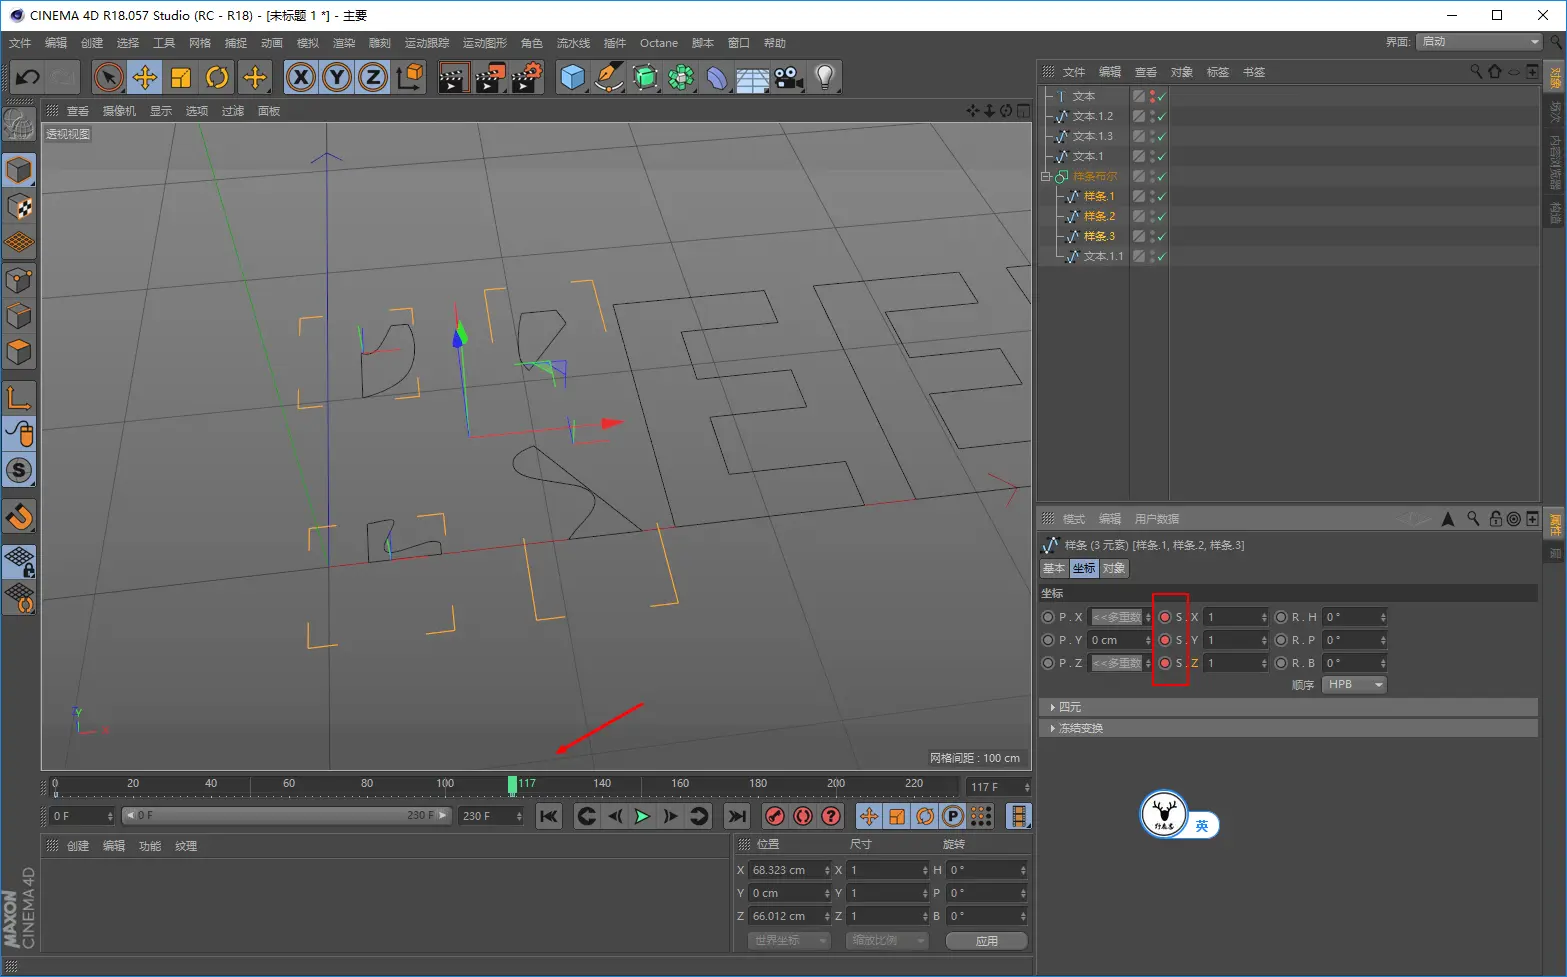This screenshot has width=1567, height=977.
Task: Open render to picture viewer icon
Action: tap(489, 77)
